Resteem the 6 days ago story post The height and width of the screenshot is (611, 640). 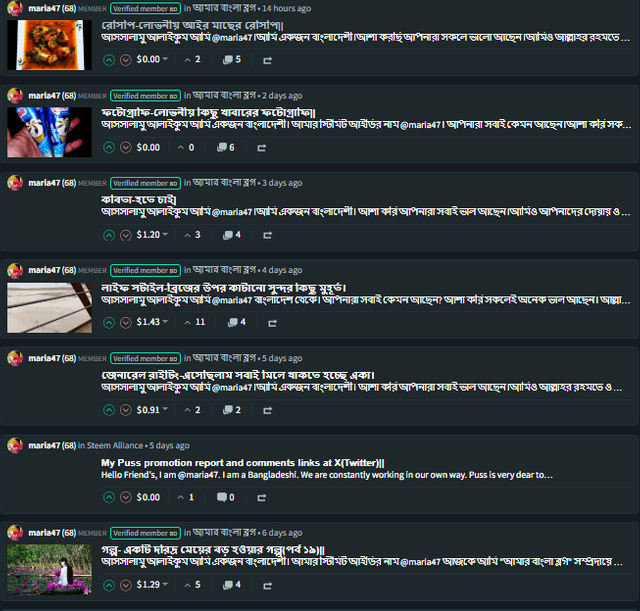click(x=267, y=586)
